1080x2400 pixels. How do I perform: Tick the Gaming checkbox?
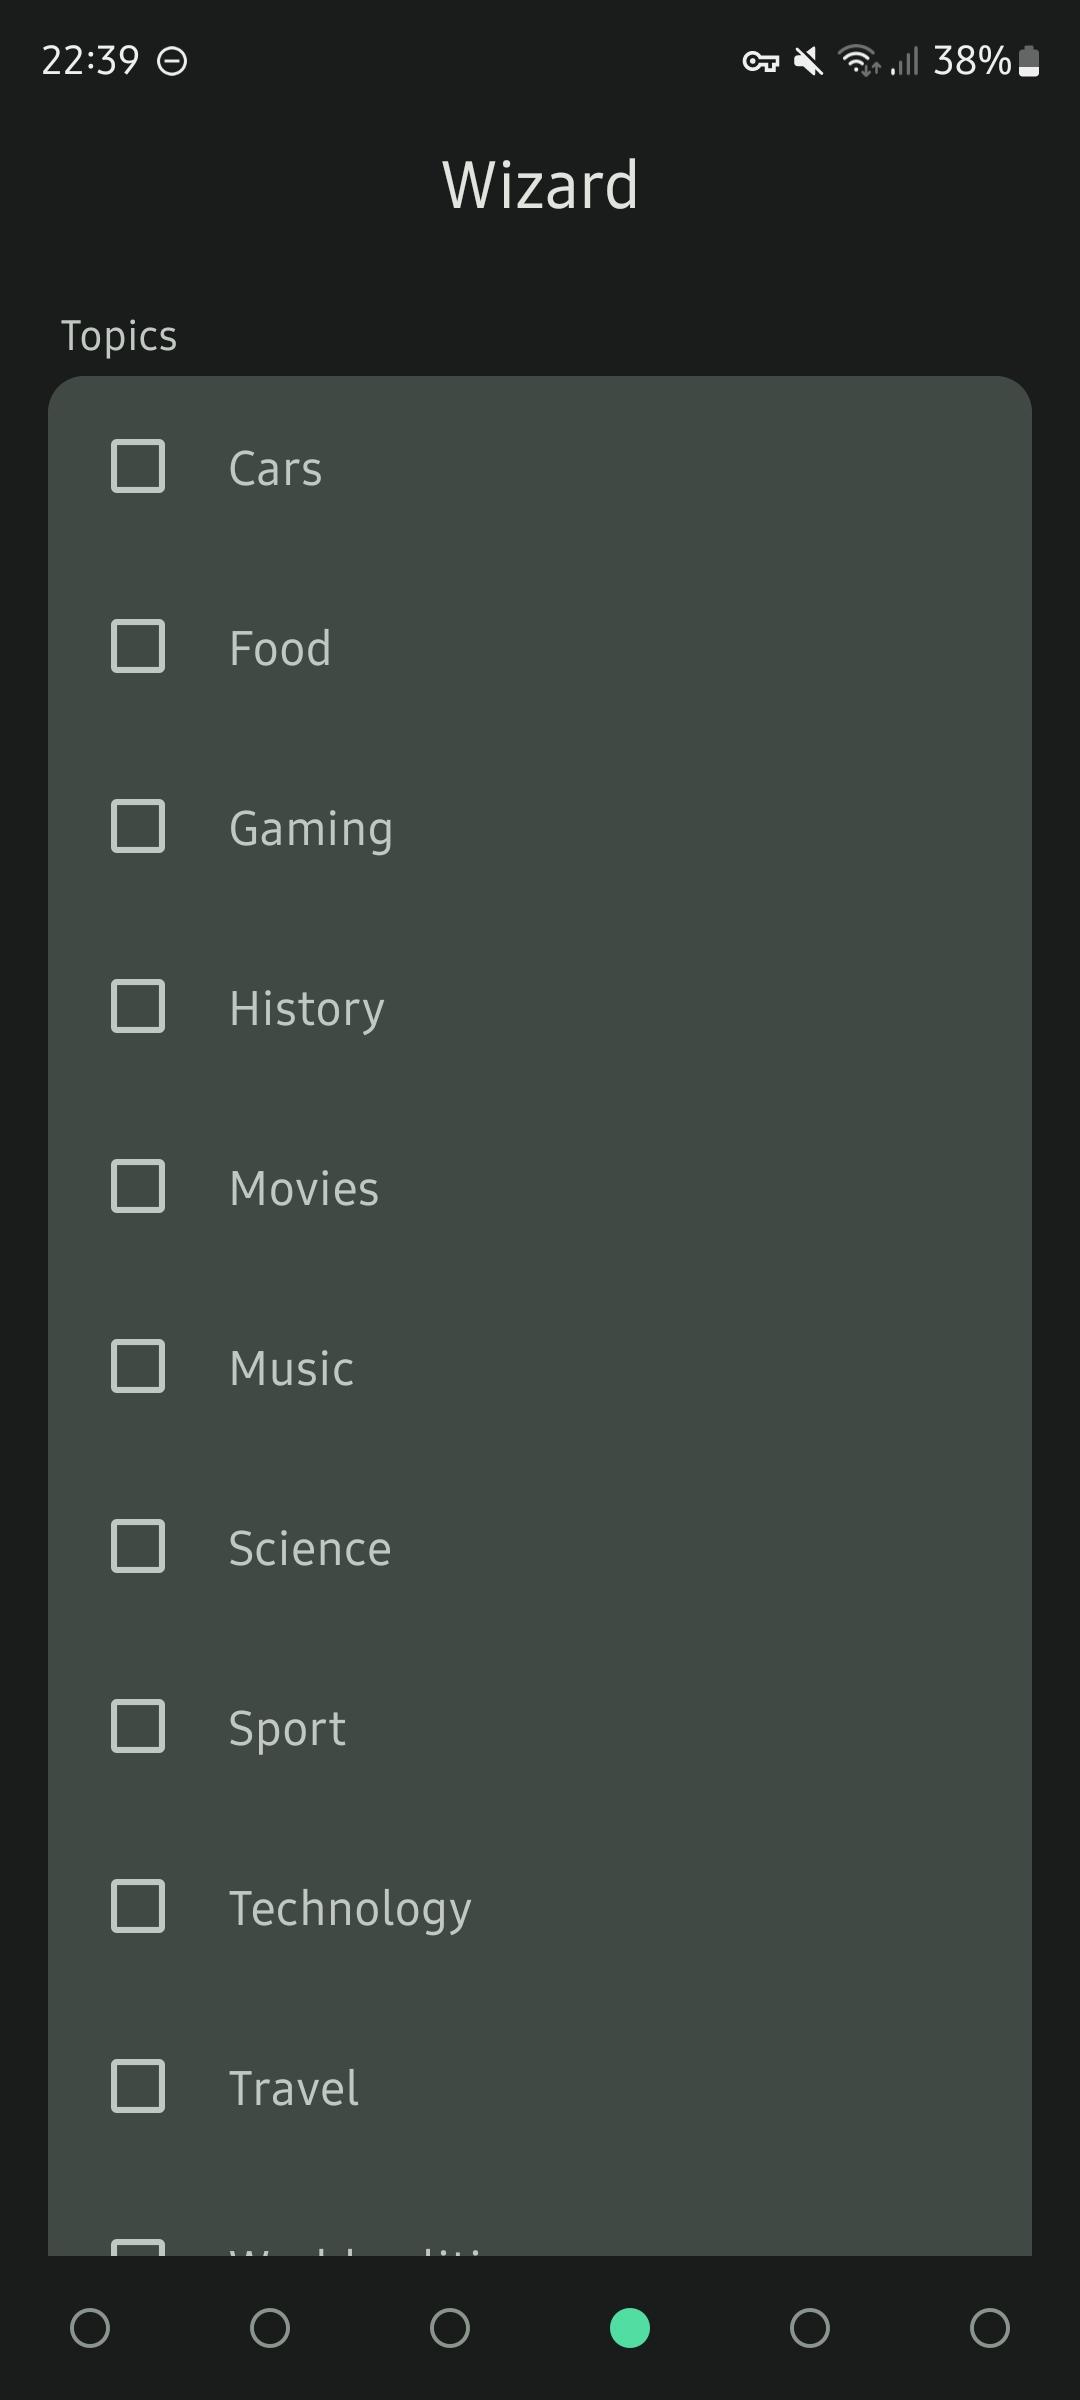(x=138, y=826)
